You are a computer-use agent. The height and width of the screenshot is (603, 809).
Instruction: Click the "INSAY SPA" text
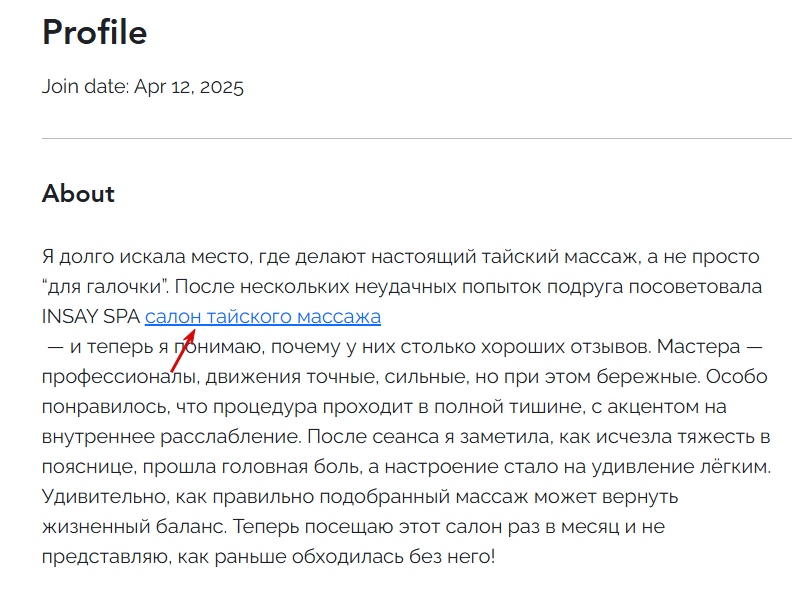[x=90, y=317]
